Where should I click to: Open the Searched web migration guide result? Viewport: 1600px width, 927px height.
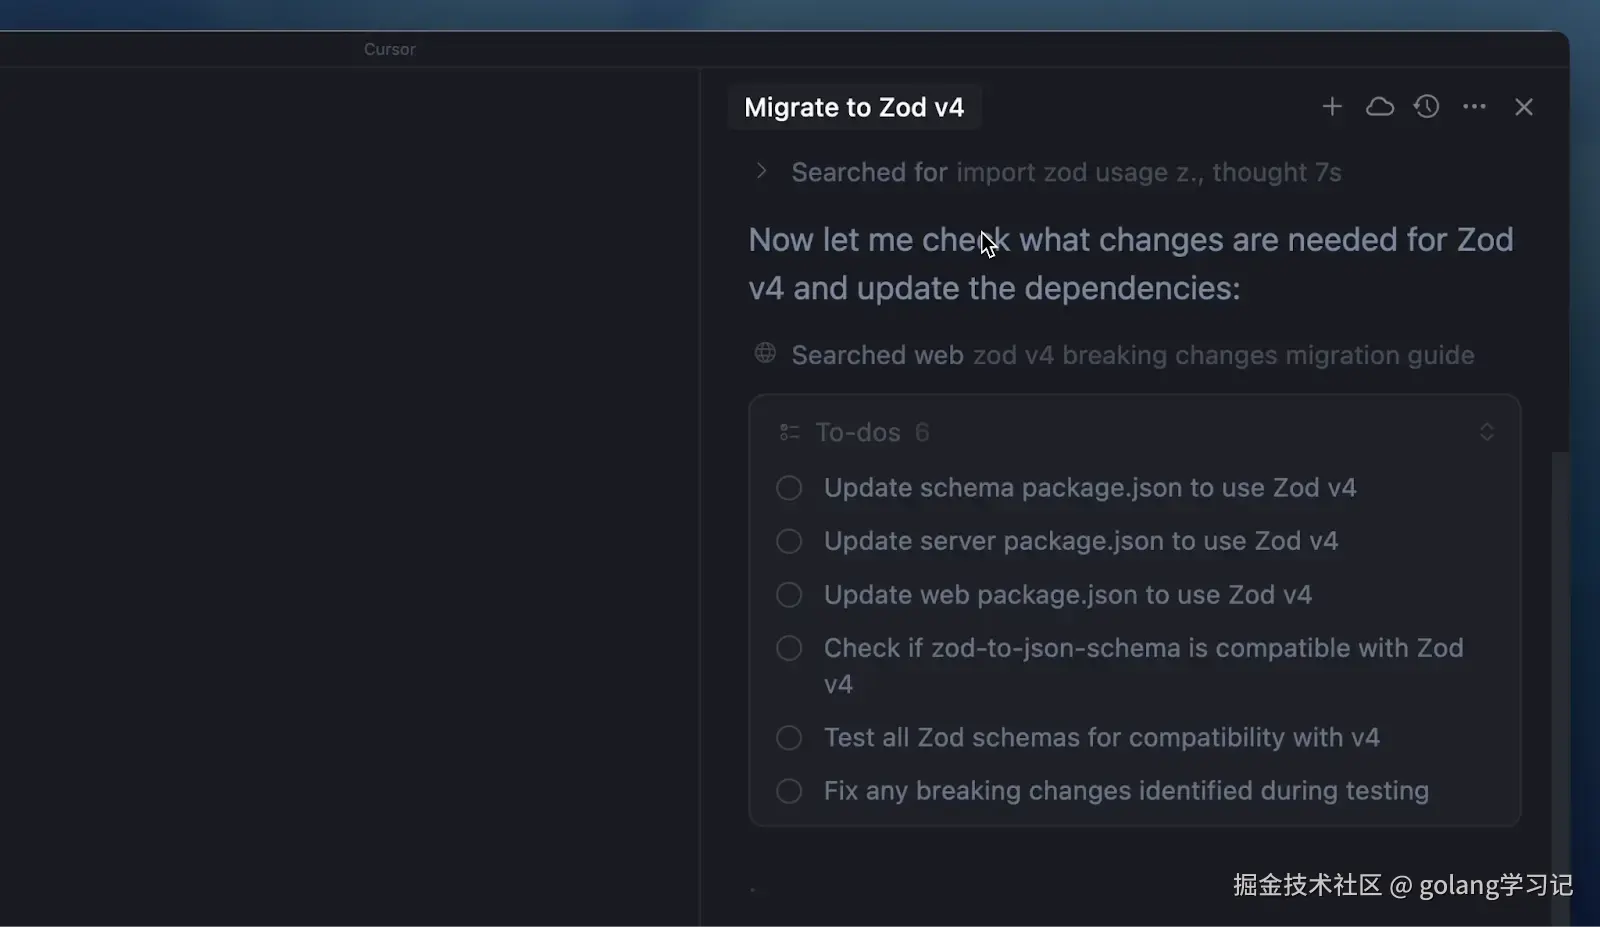pyautogui.click(x=1132, y=355)
